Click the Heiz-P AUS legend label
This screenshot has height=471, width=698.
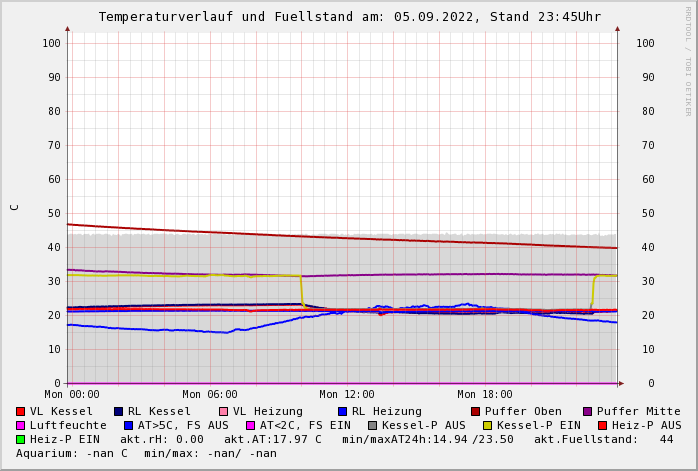646,425
